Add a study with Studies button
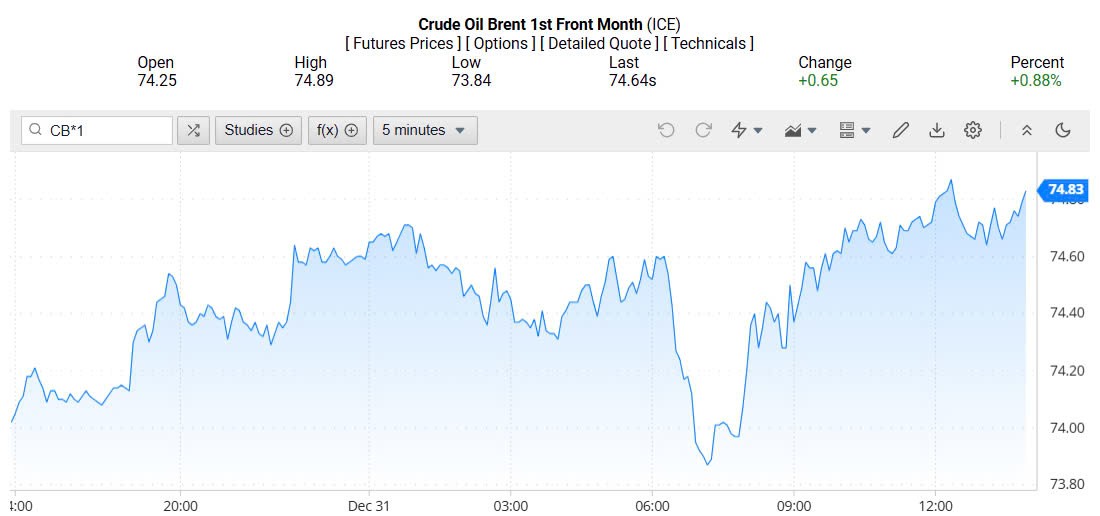The image size is (1100, 516). 258,130
